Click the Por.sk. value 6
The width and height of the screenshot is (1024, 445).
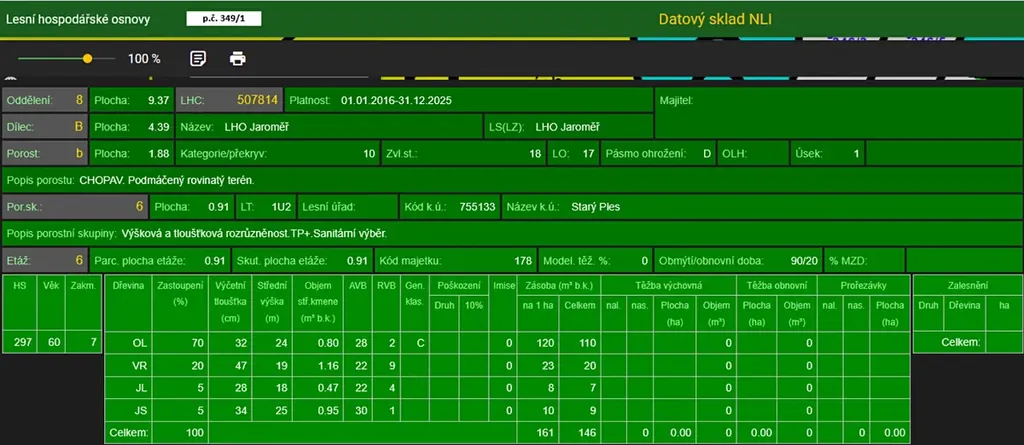tap(139, 207)
